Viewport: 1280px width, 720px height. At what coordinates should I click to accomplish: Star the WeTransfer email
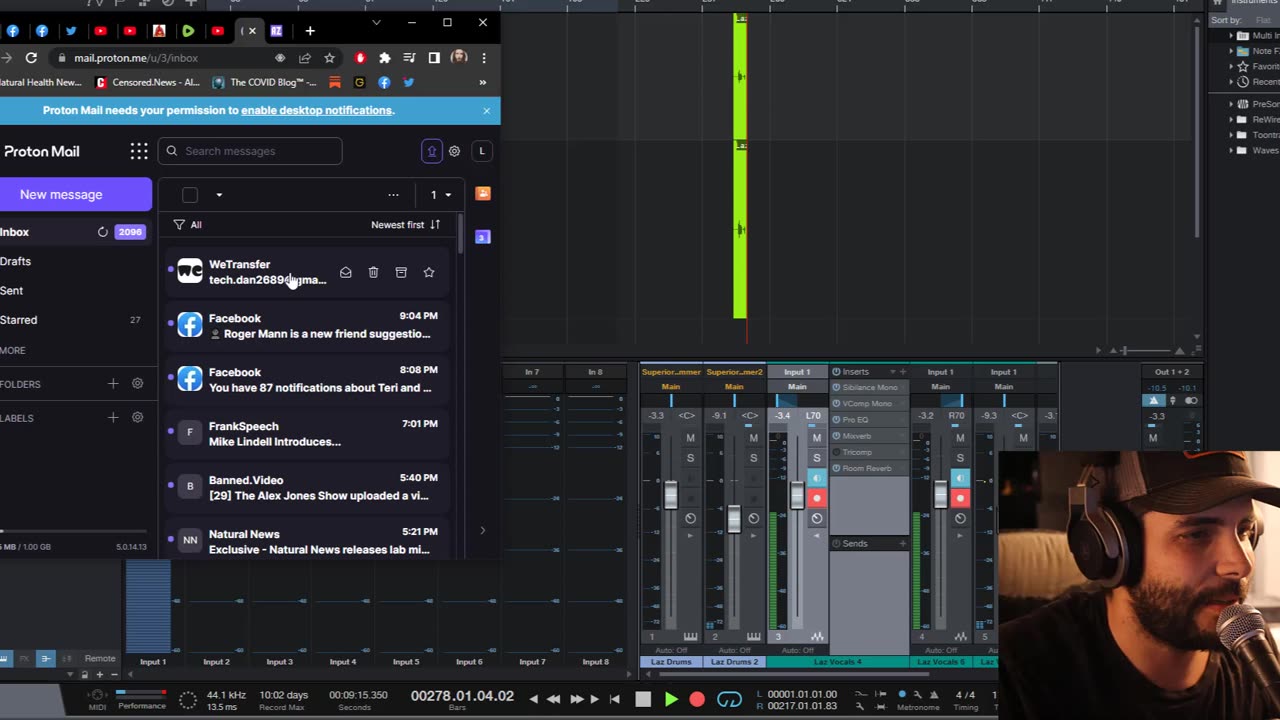point(429,272)
